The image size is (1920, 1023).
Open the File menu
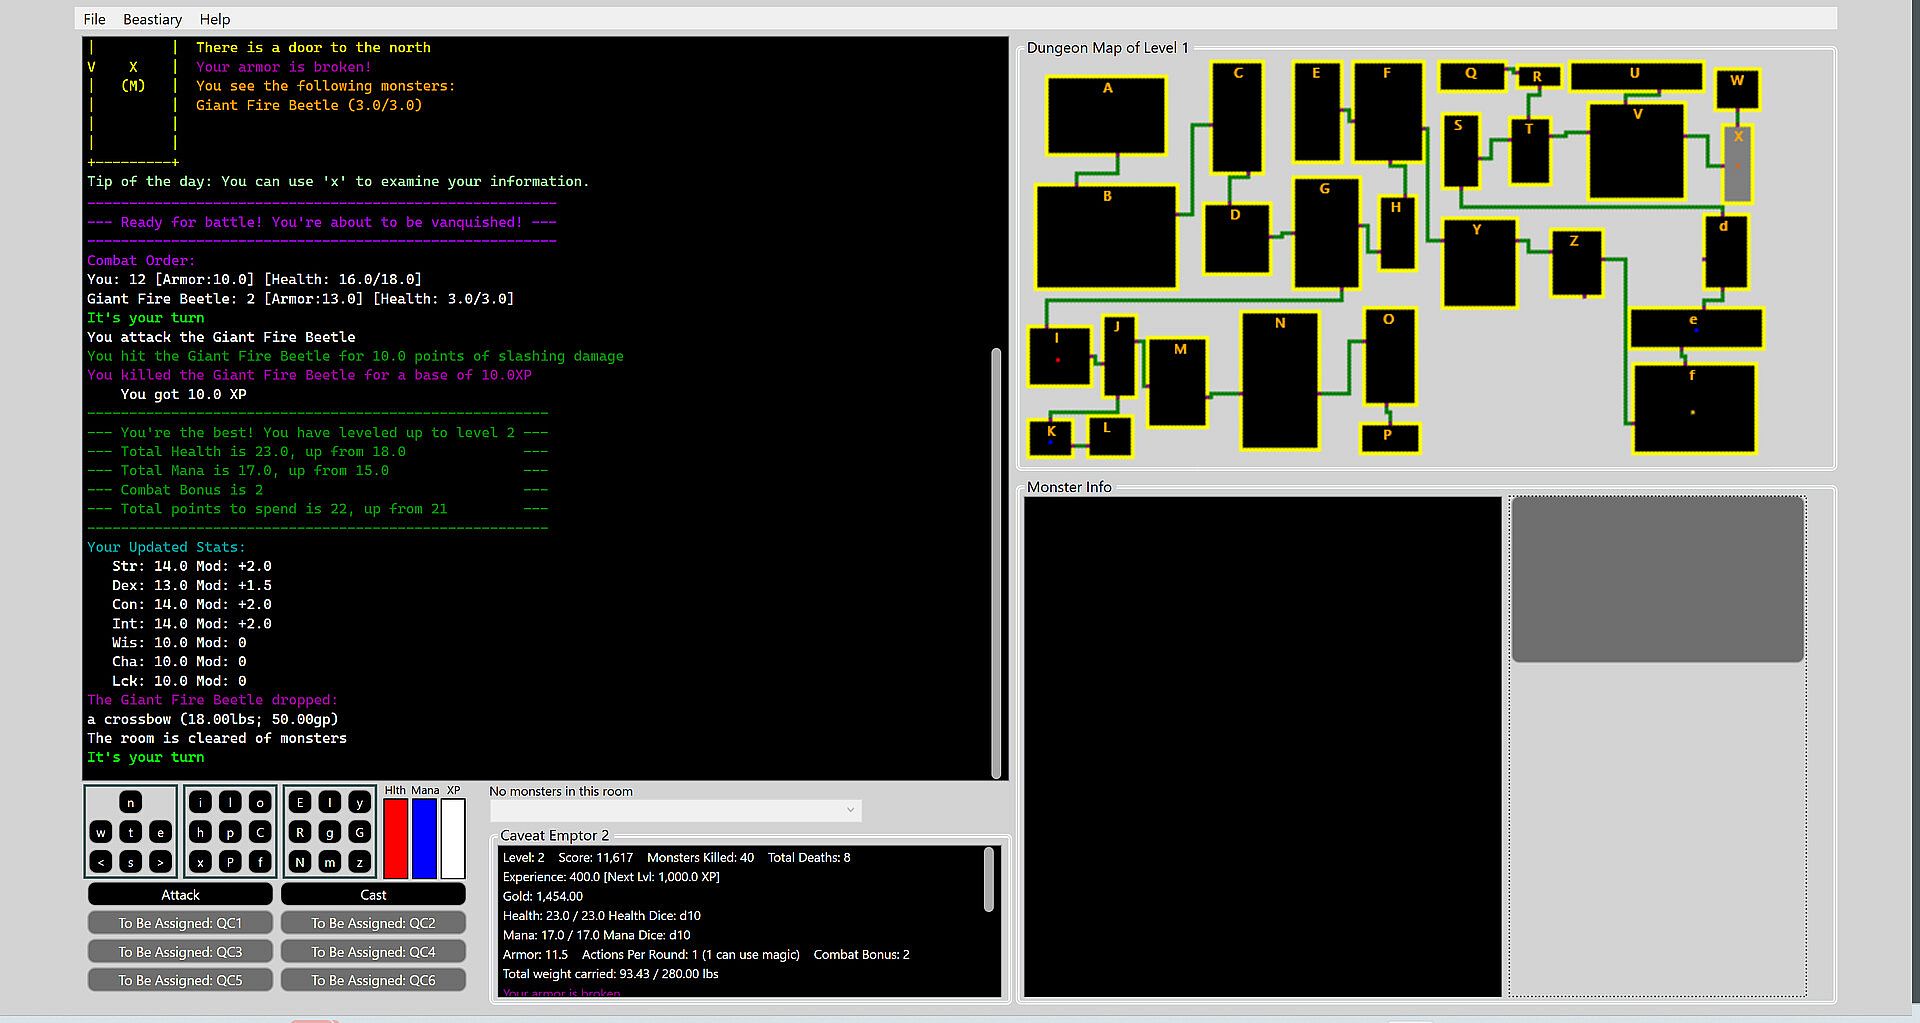94,19
